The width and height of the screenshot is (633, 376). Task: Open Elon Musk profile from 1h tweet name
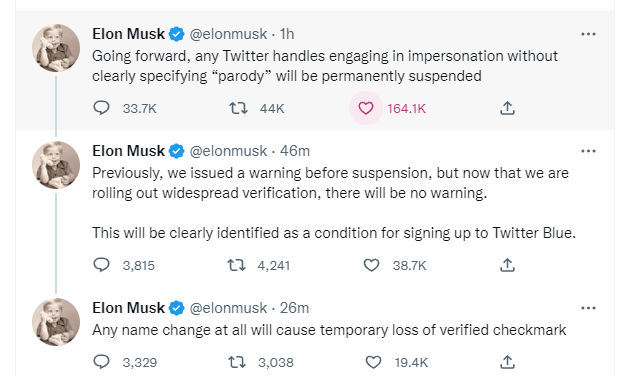click(x=128, y=34)
